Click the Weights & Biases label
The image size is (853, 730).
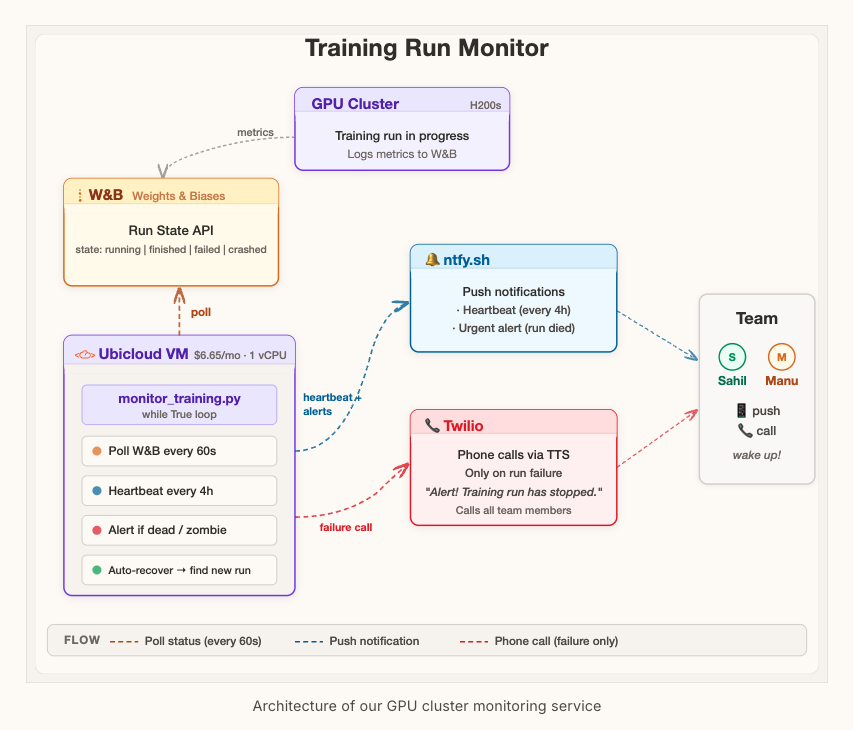178,196
